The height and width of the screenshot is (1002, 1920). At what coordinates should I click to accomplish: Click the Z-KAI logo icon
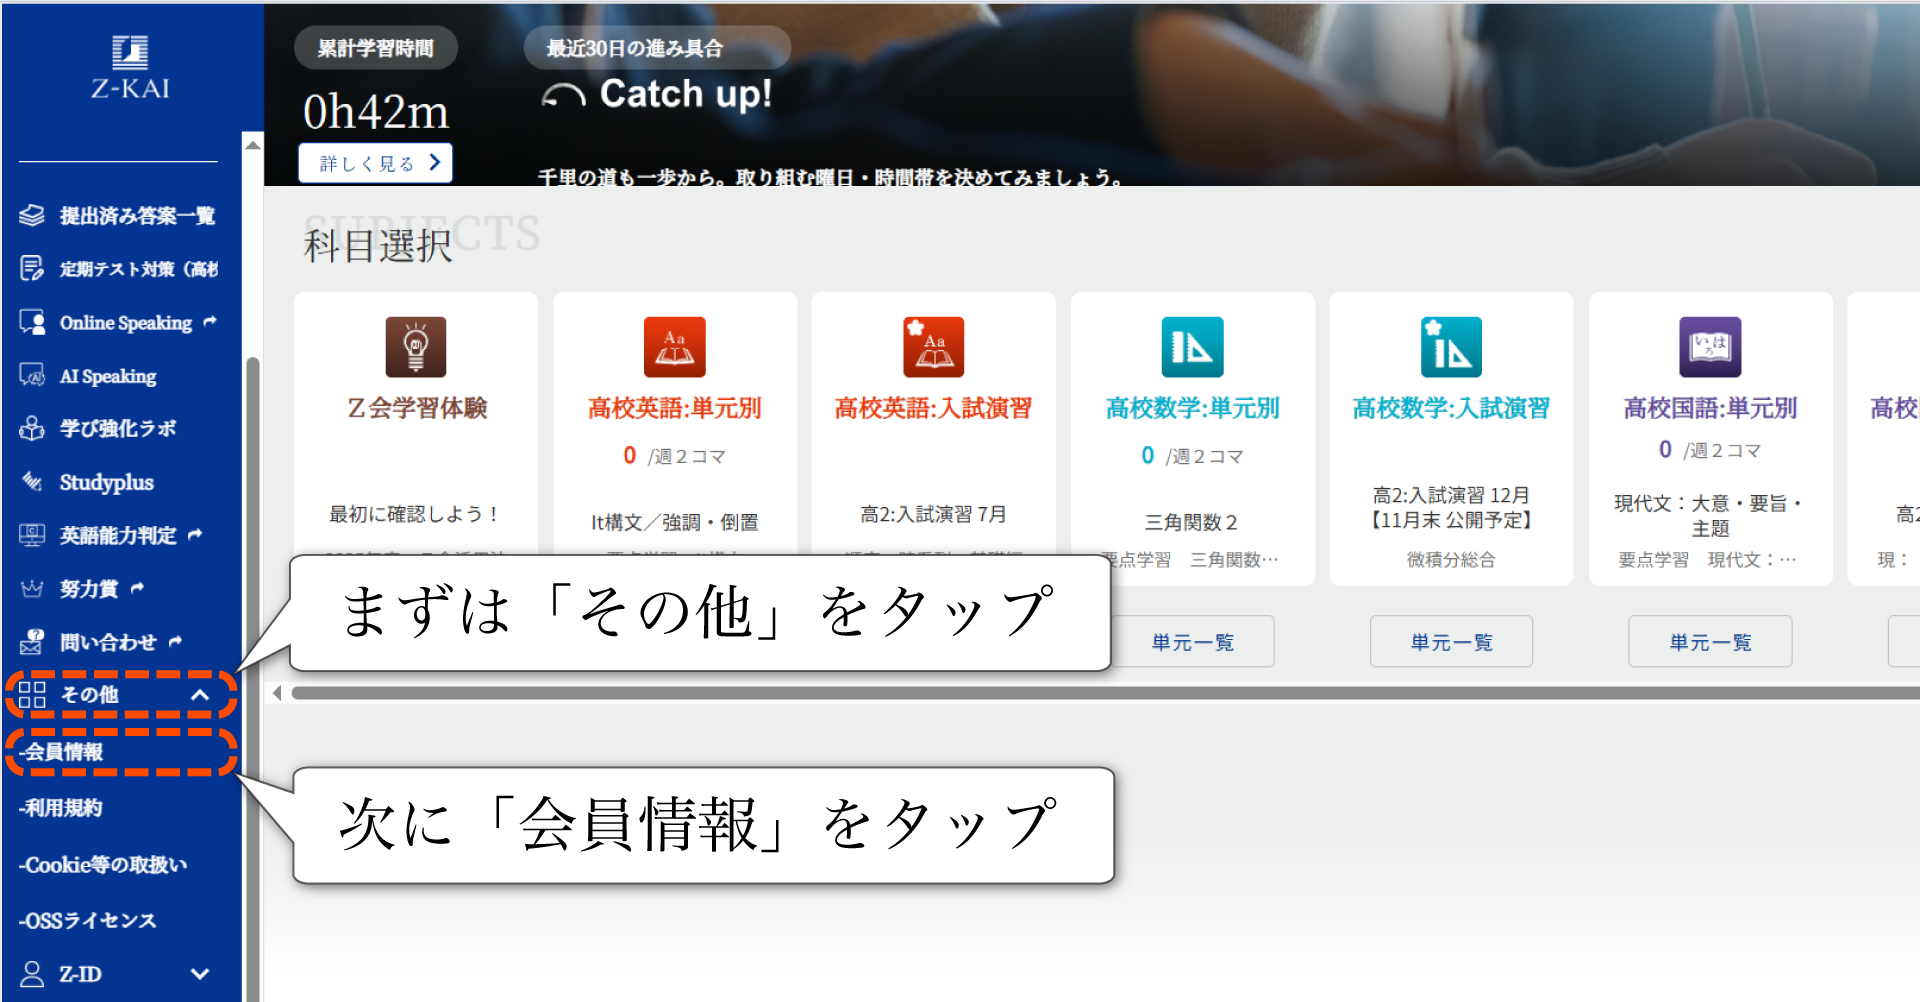130,53
